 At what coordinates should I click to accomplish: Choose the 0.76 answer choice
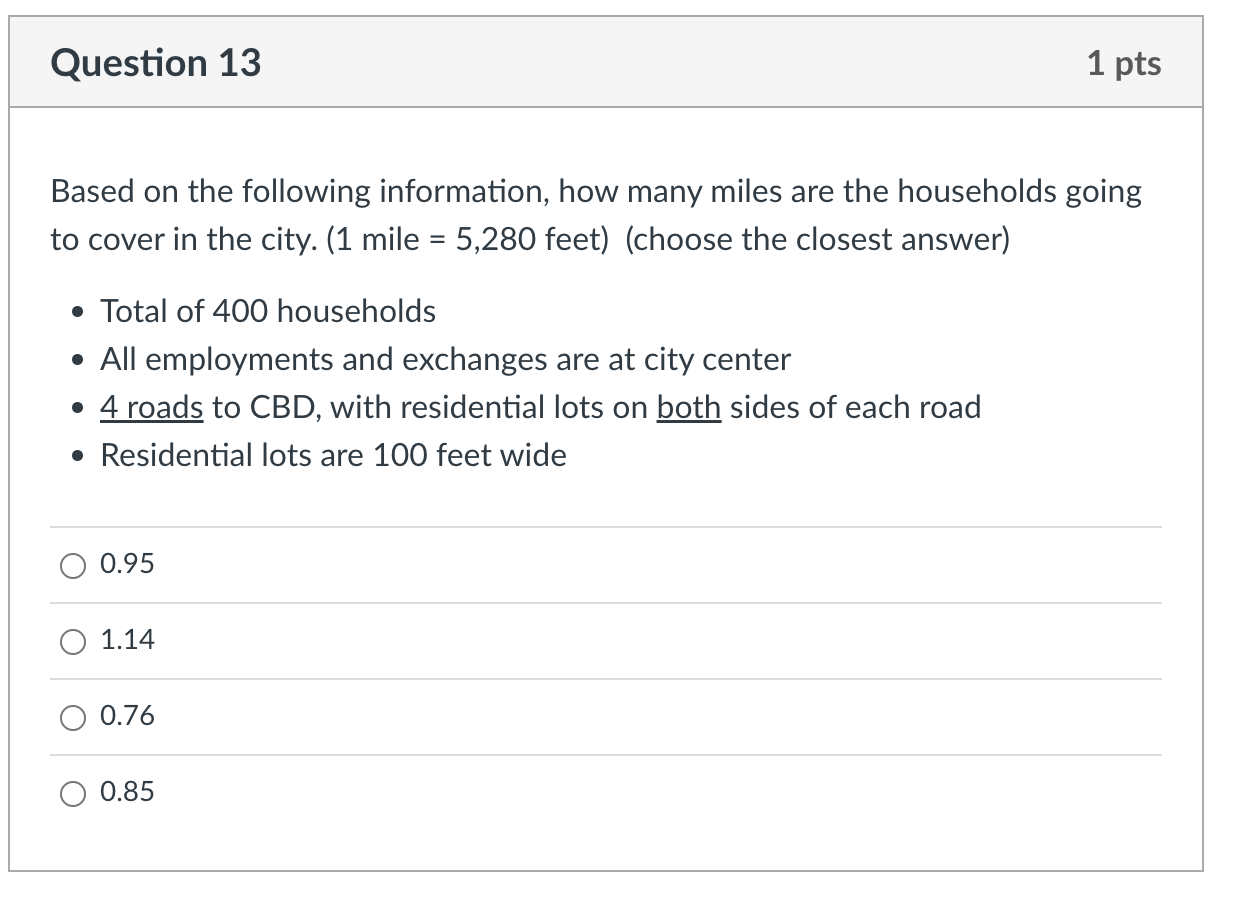point(71,717)
